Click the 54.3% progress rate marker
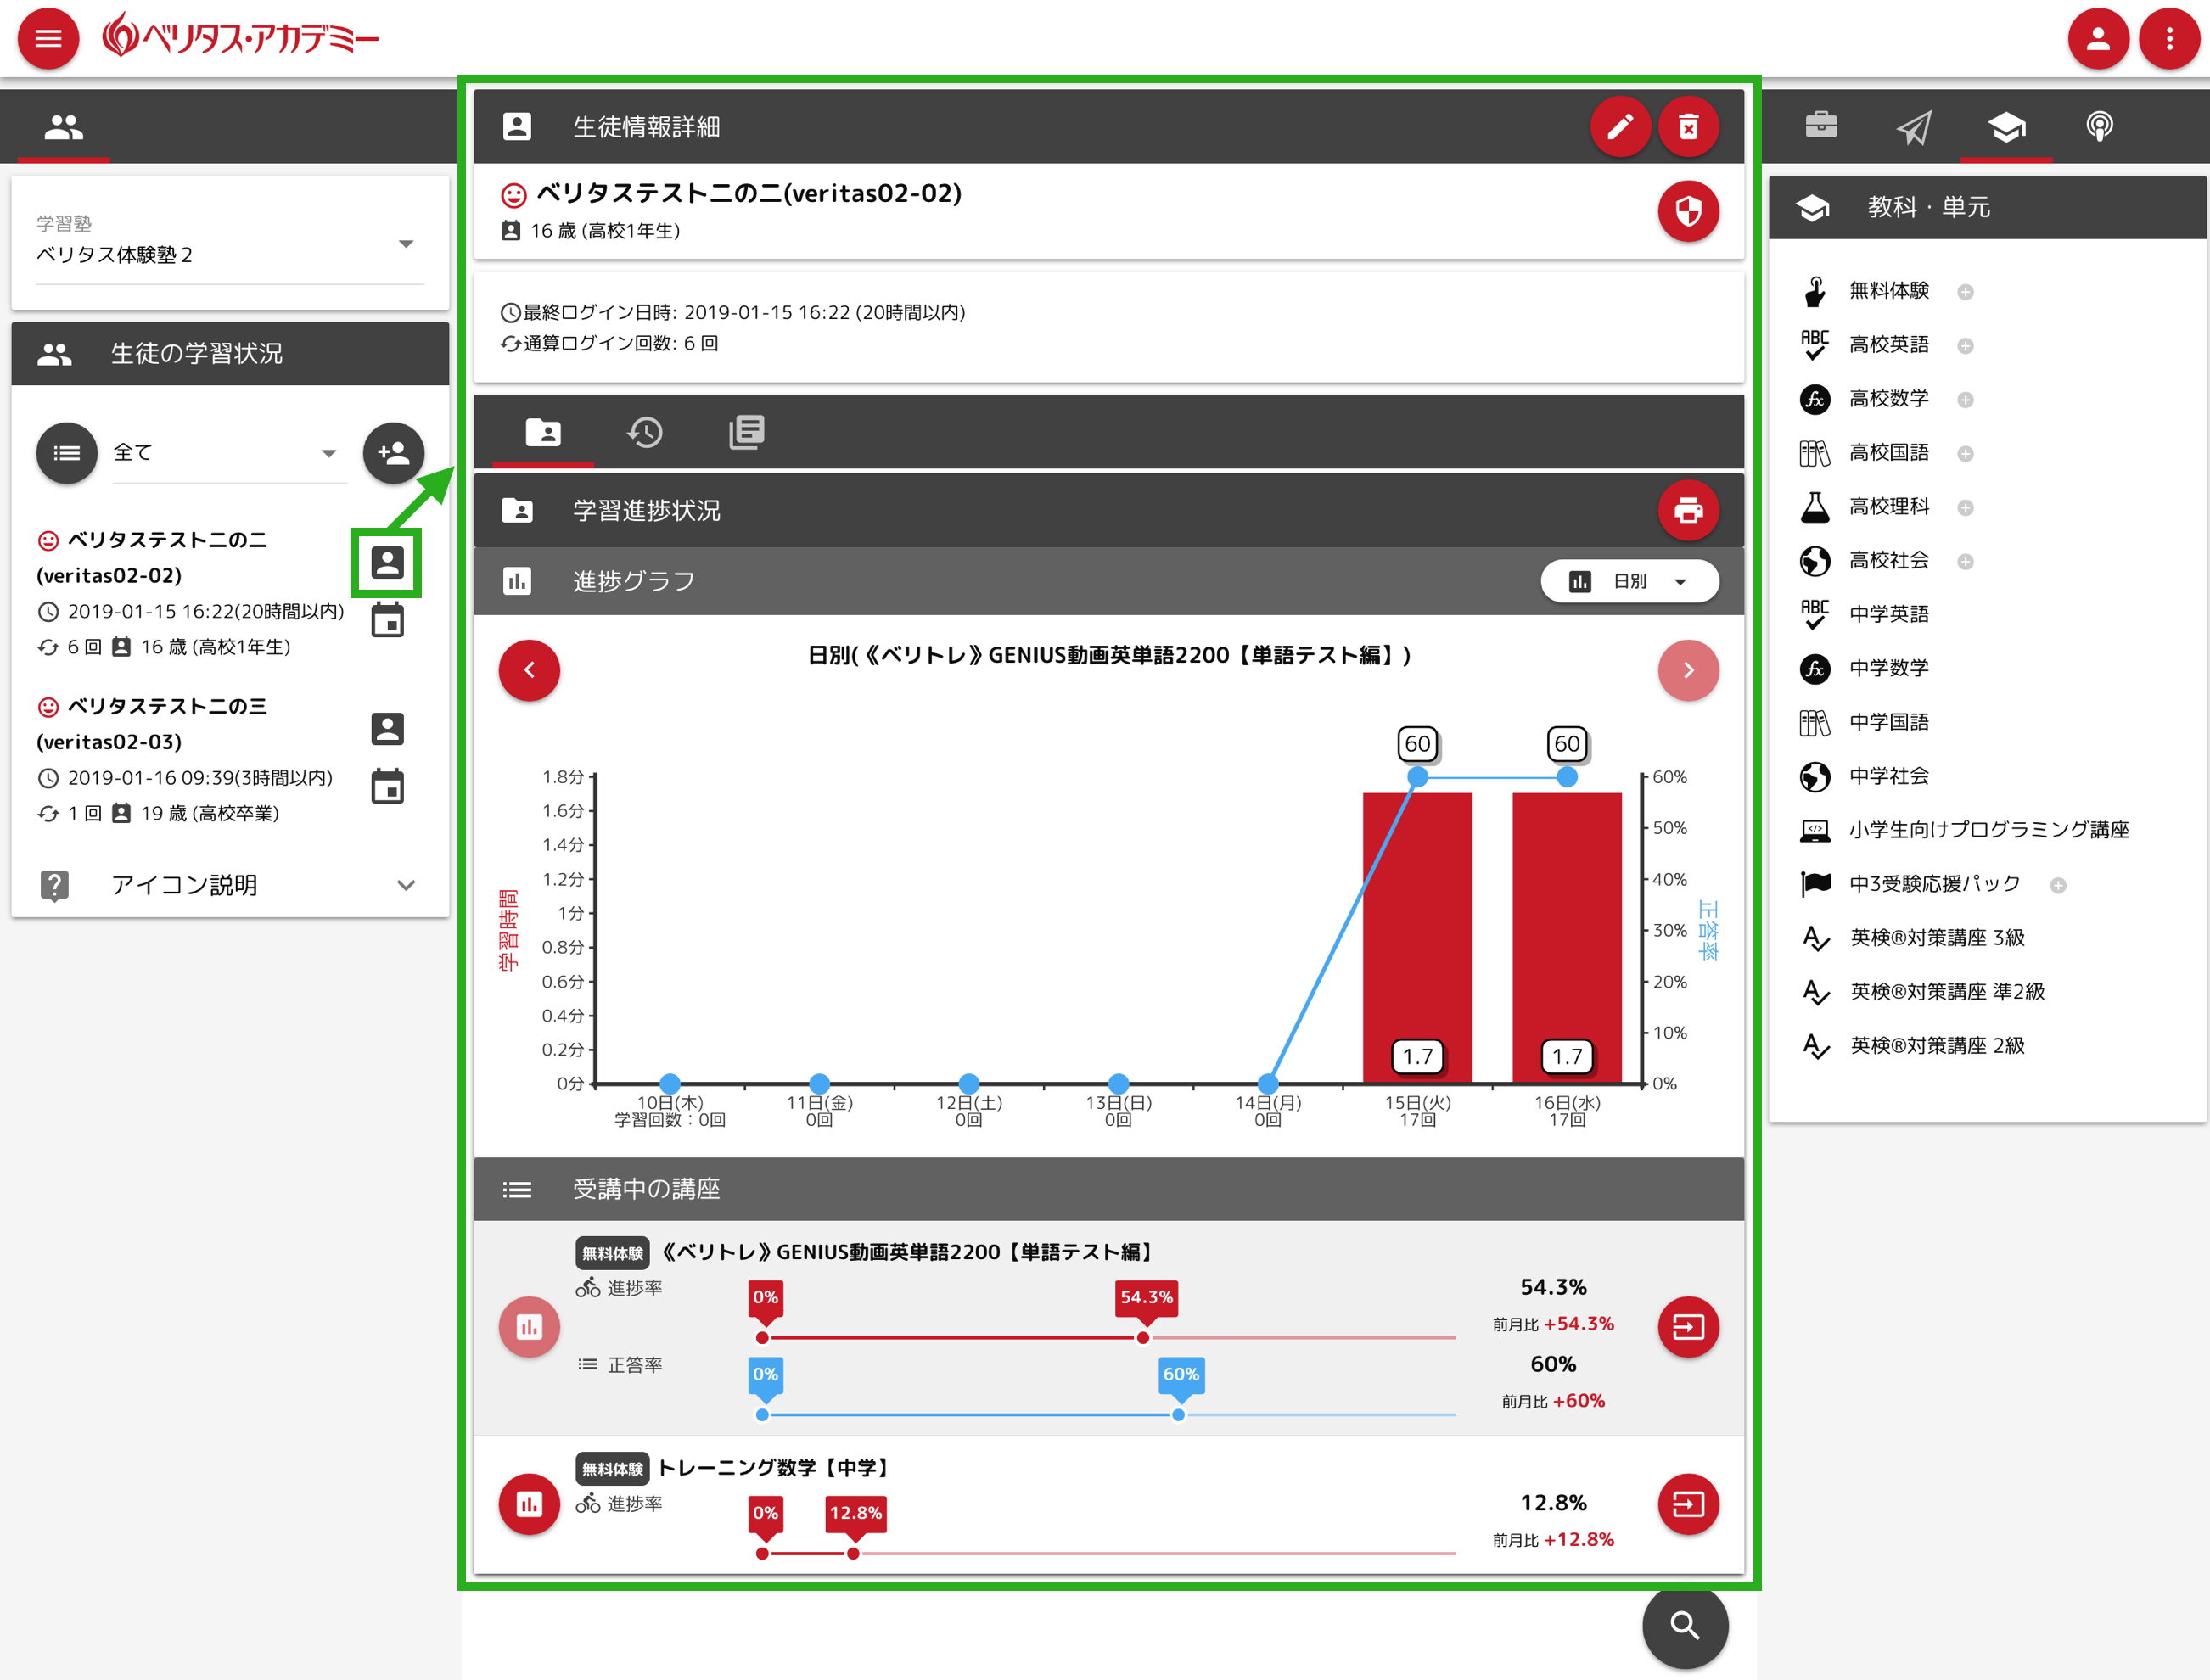 1145,1298
